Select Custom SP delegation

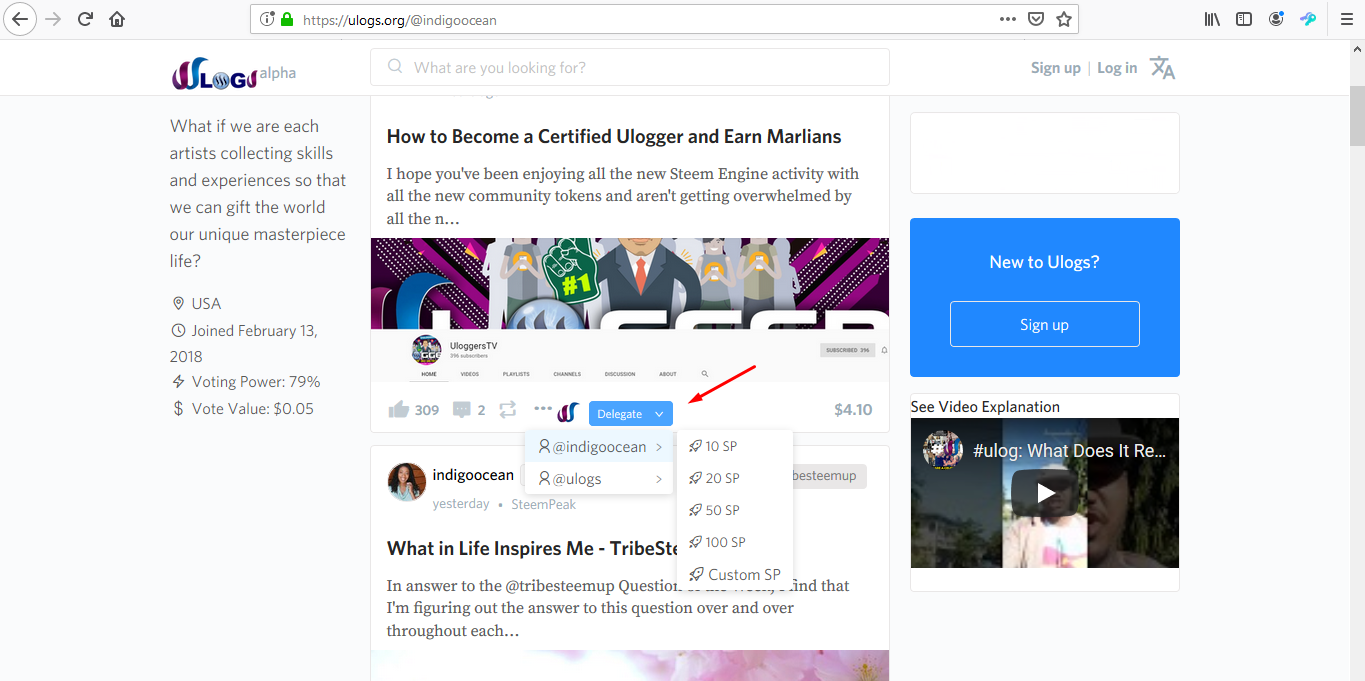click(x=735, y=575)
